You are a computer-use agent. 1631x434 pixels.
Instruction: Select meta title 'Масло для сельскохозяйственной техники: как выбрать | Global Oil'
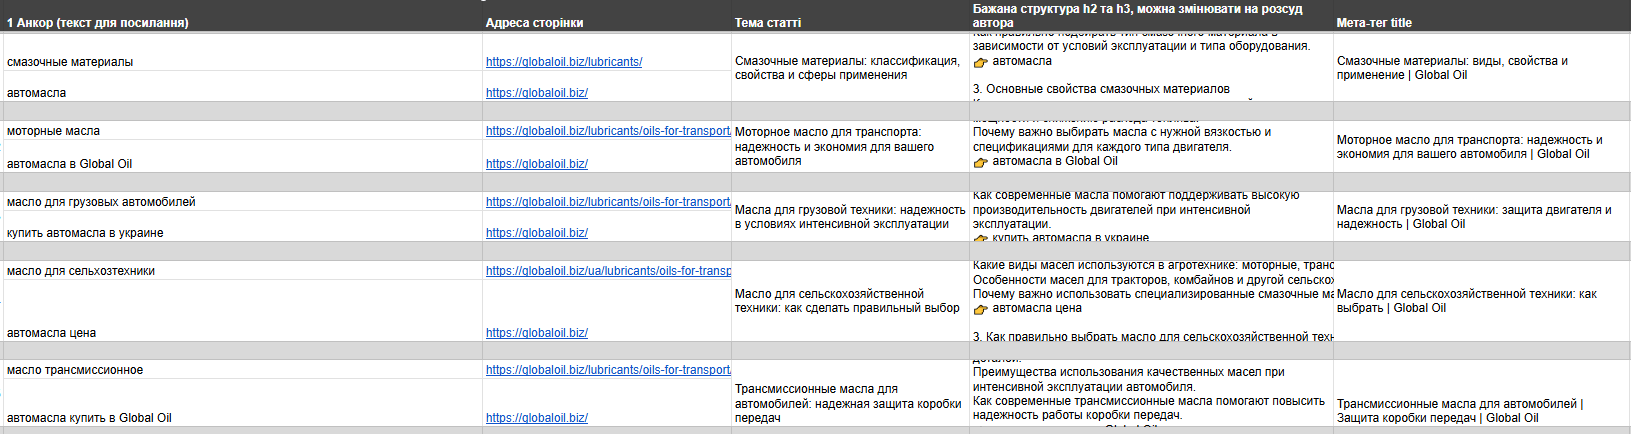pos(1482,301)
